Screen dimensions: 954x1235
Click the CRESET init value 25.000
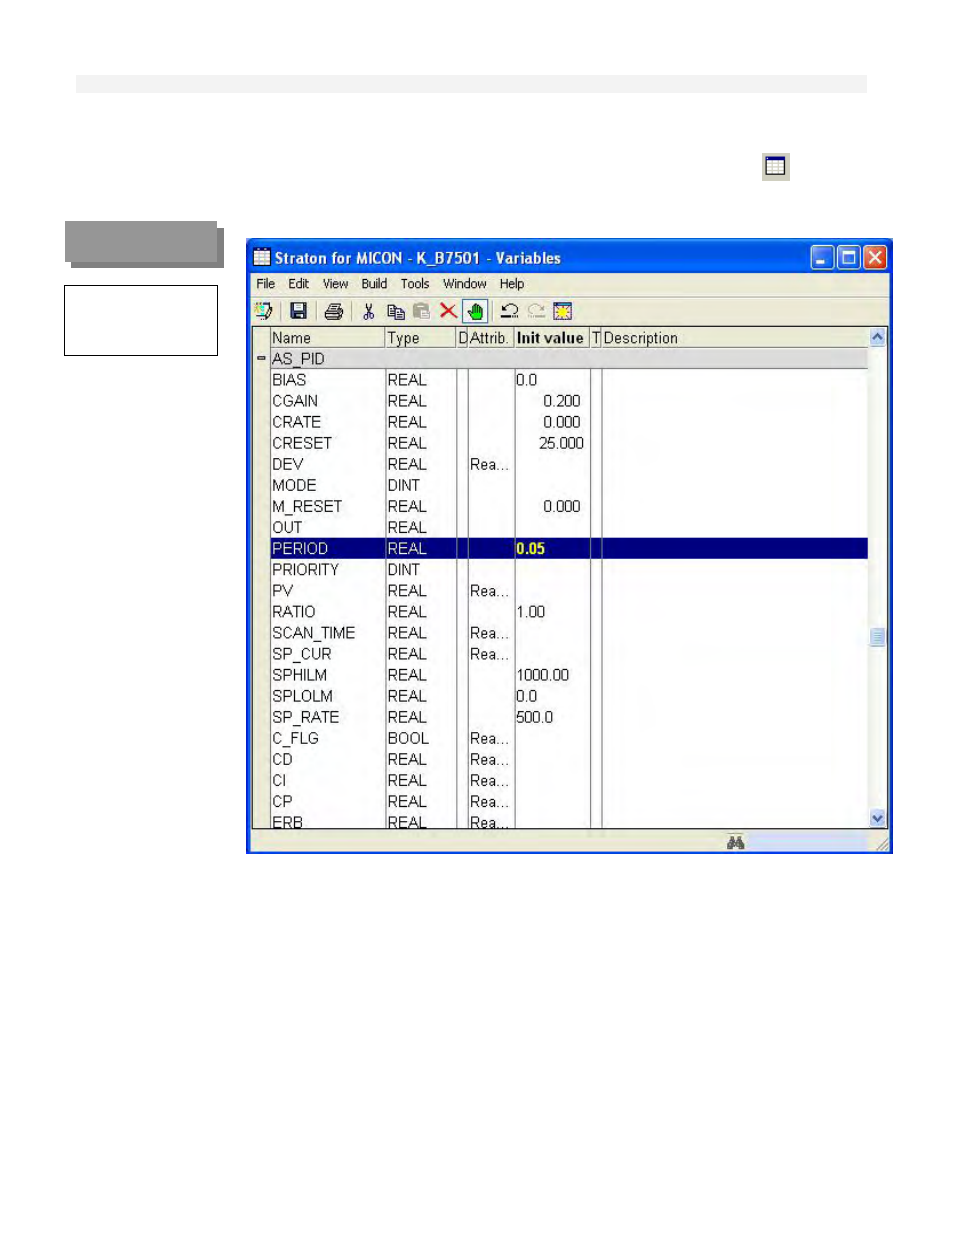click(x=561, y=443)
